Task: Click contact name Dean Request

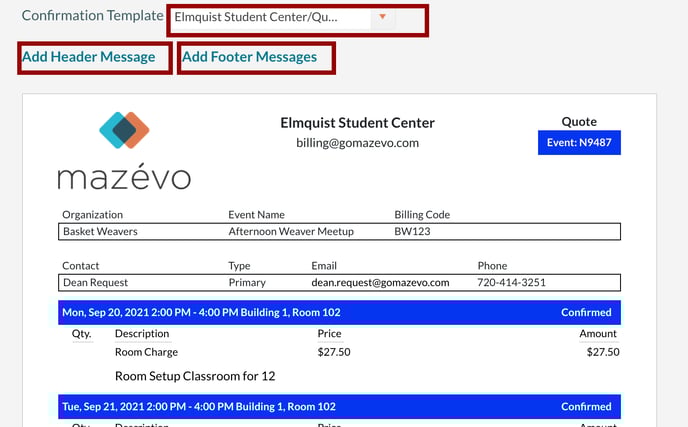Action: [95, 283]
